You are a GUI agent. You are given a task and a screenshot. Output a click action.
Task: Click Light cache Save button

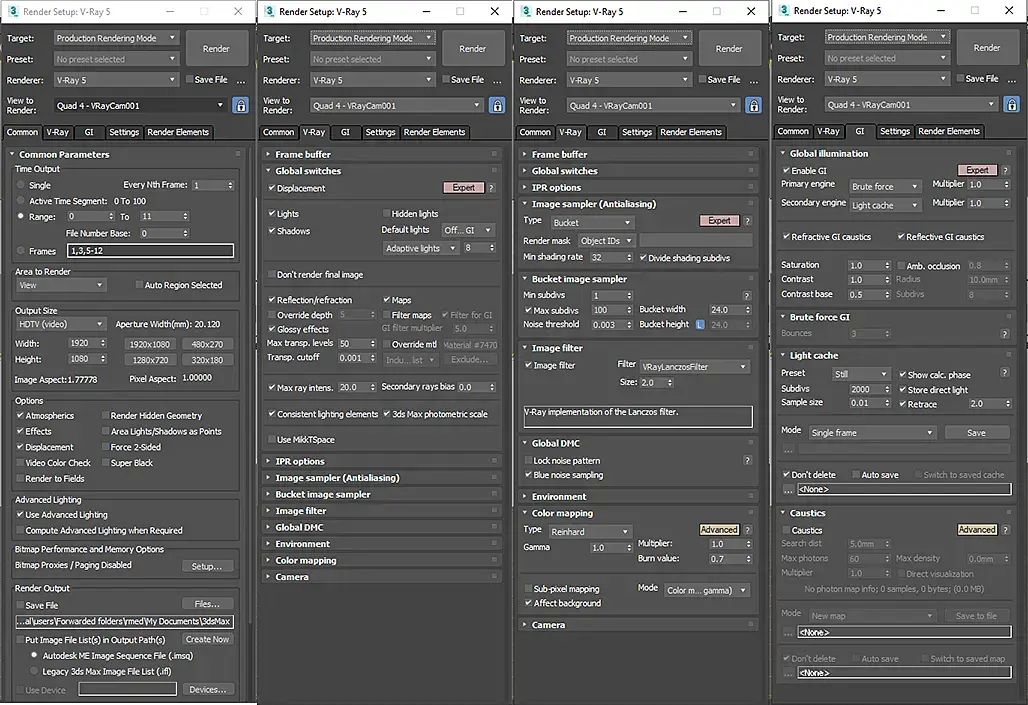[x=976, y=433]
